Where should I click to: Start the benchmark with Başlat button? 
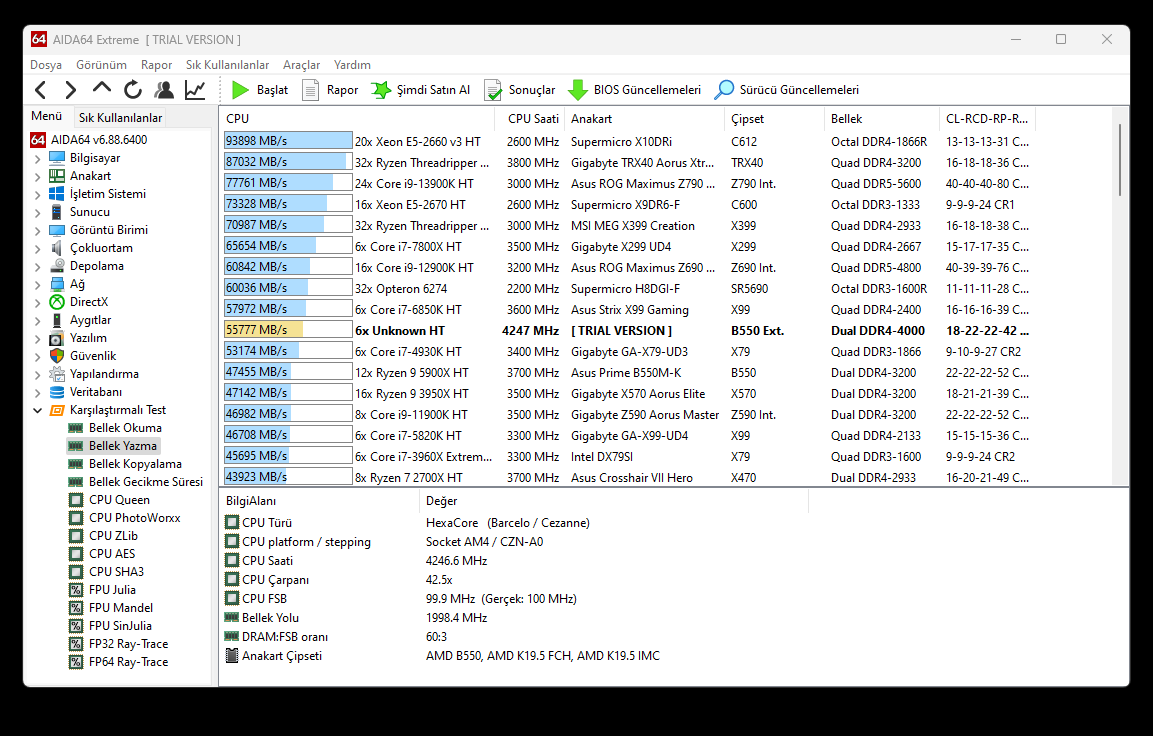[260, 90]
